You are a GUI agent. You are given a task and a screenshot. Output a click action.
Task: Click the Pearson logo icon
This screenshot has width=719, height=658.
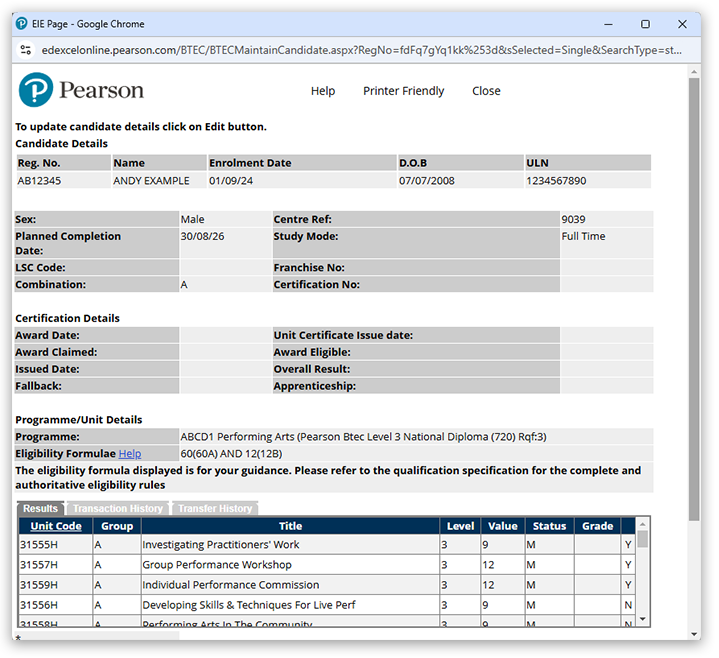point(36,90)
